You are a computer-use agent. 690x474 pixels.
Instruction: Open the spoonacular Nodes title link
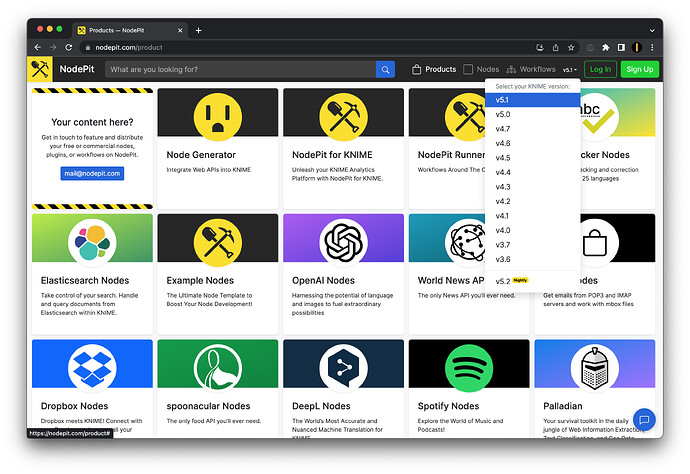tap(208, 406)
